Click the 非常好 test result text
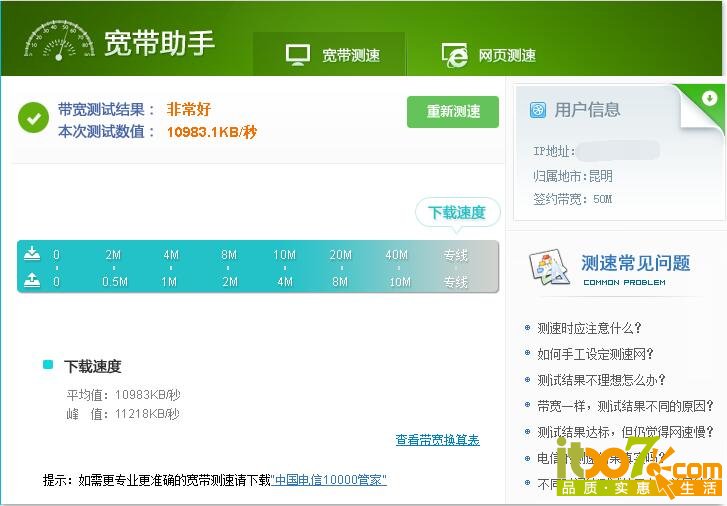Image resolution: width=727 pixels, height=506 pixels. (189, 109)
